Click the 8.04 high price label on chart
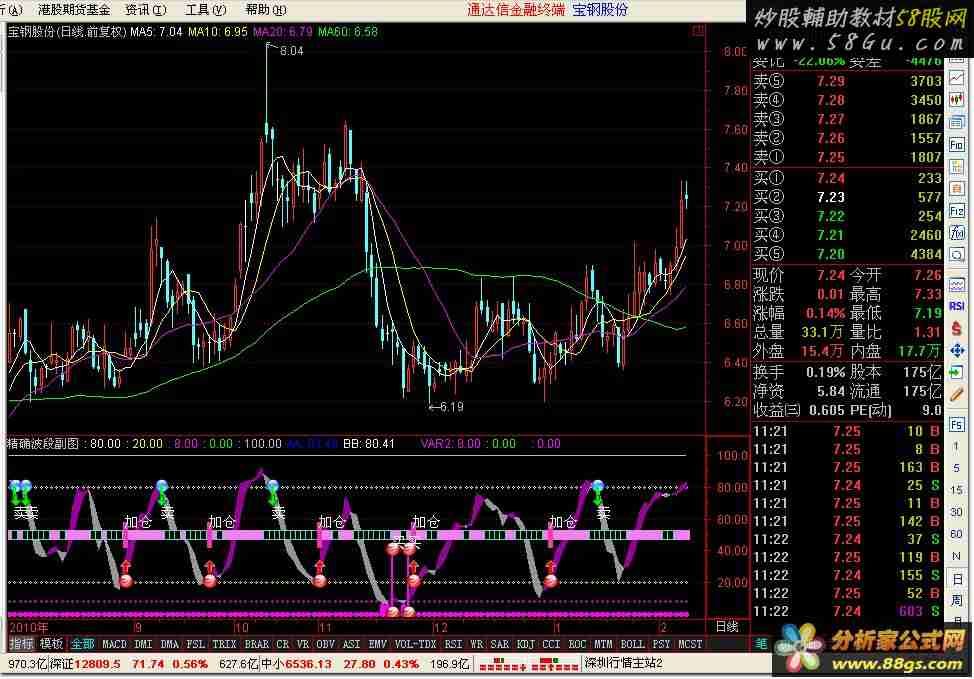Screen dimensions: 974x679 (291, 51)
